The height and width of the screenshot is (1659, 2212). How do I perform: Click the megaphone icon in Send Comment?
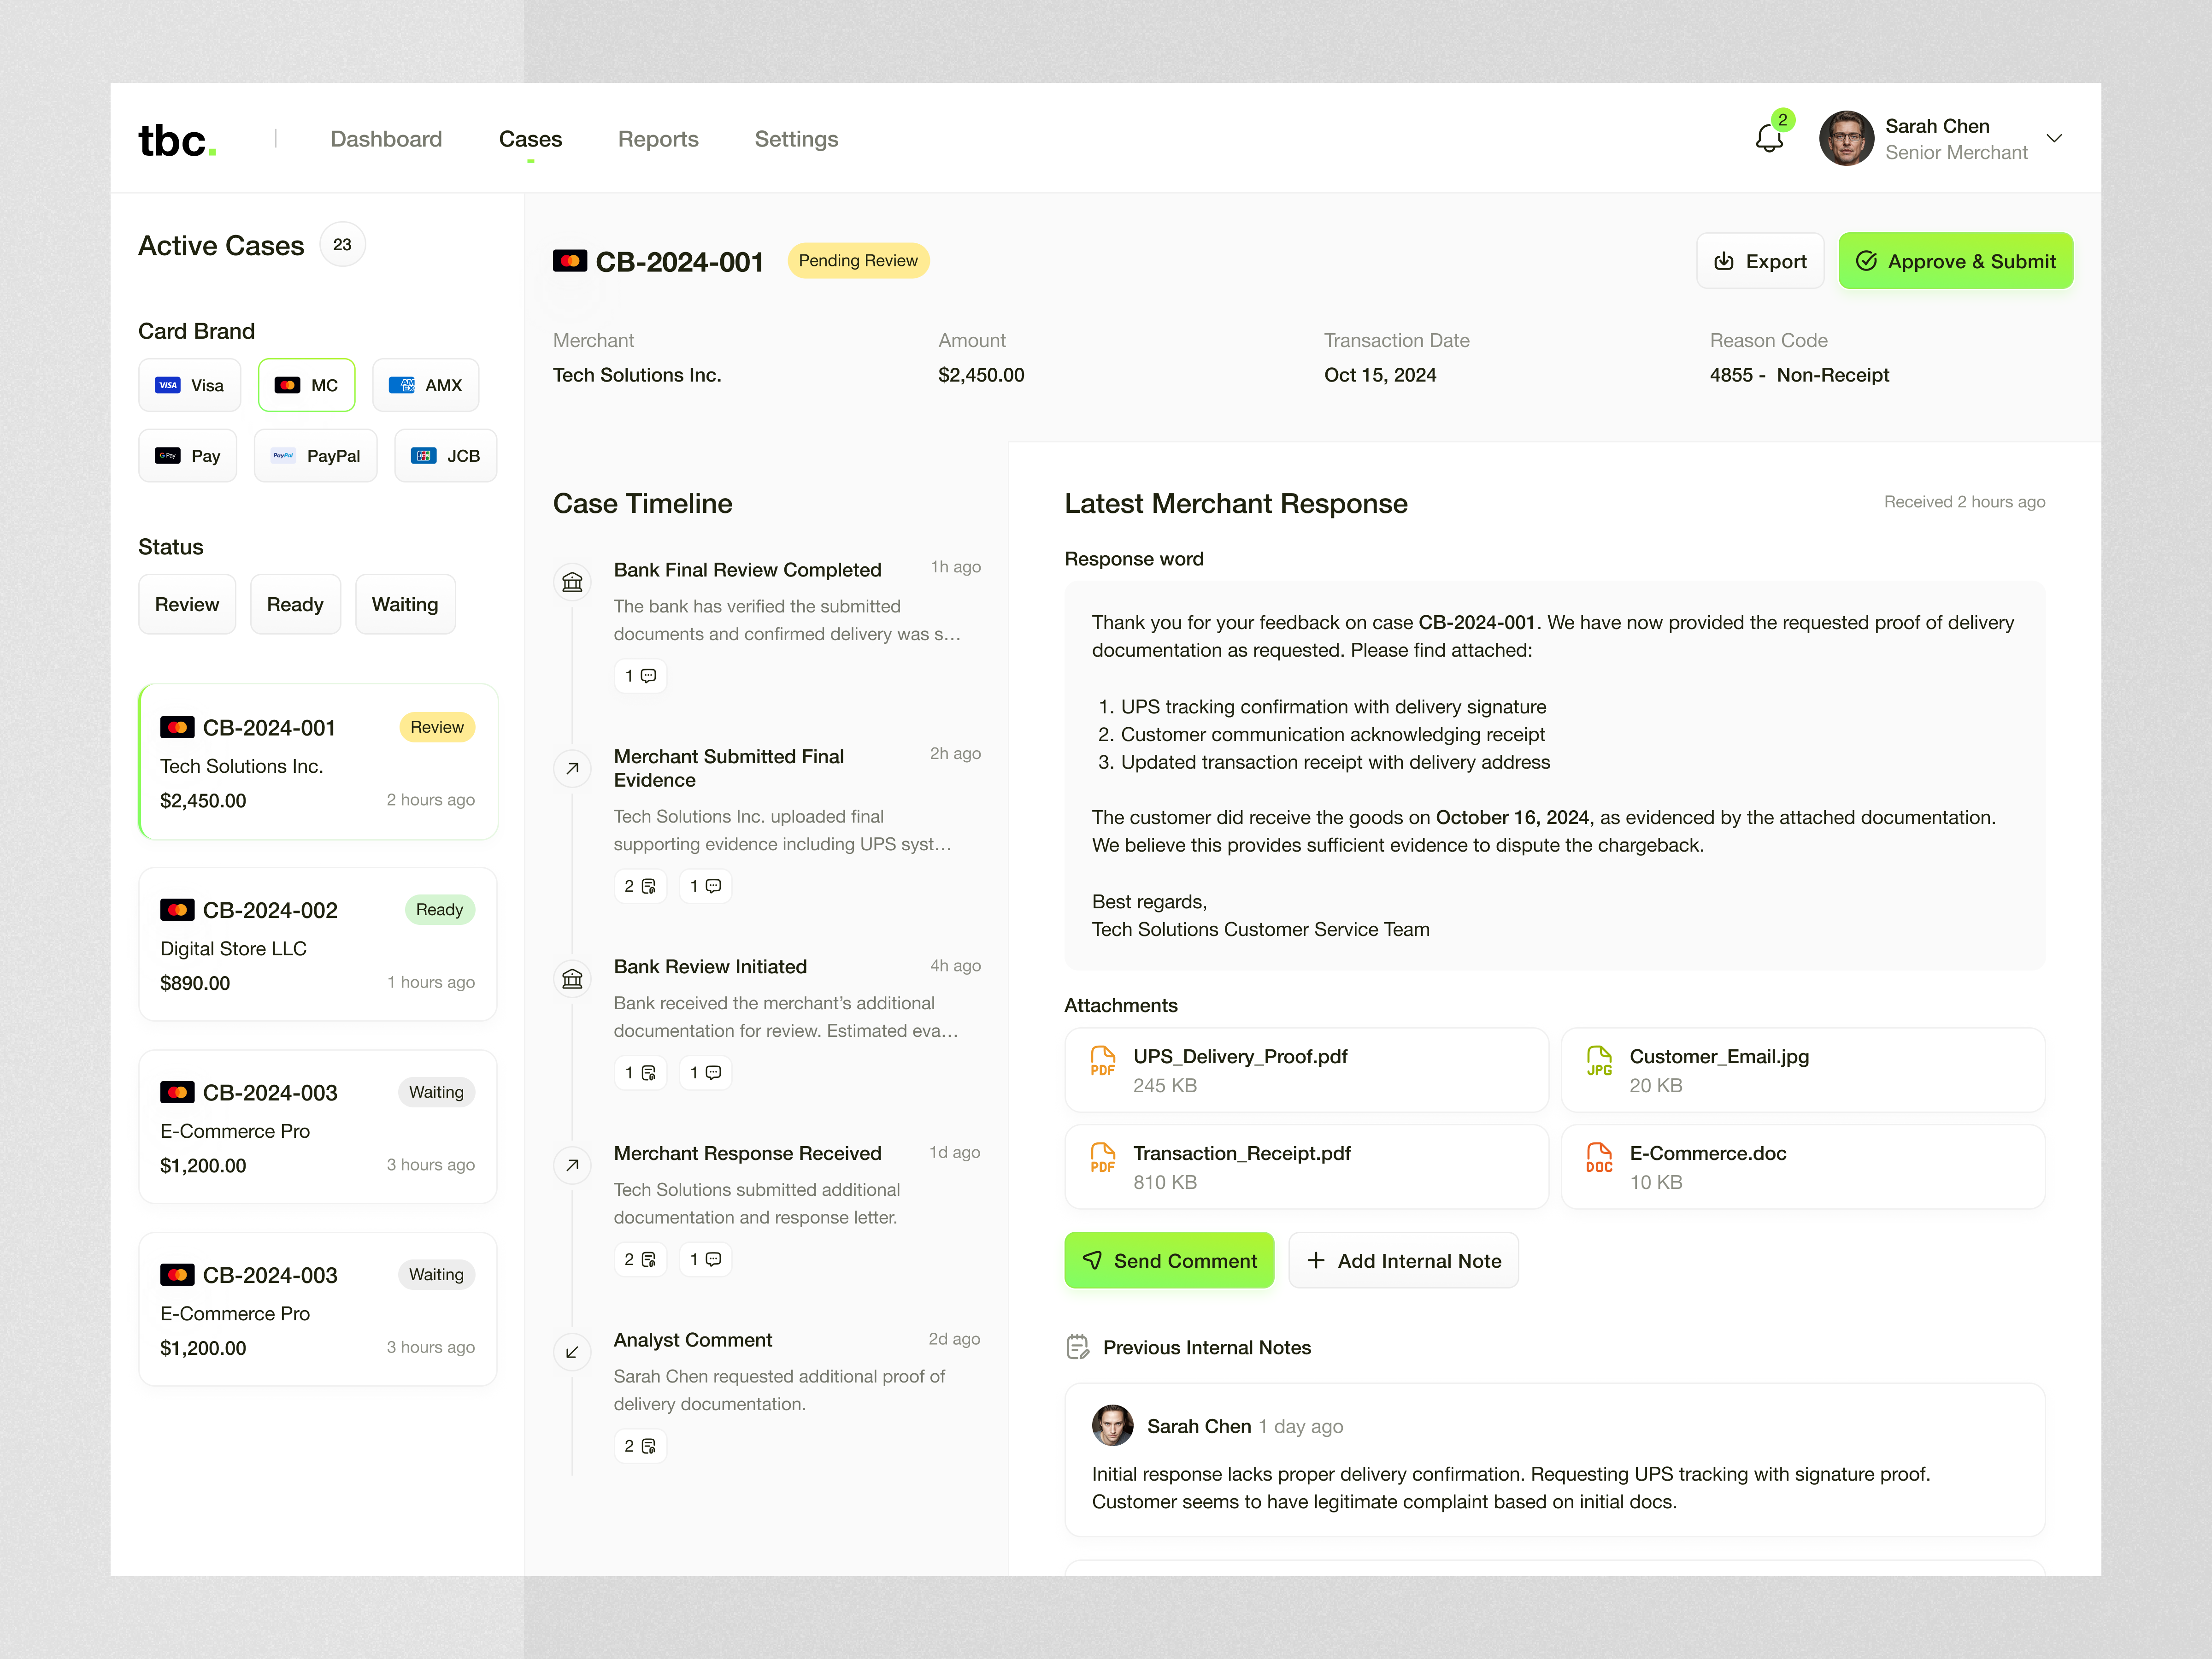(x=1093, y=1260)
